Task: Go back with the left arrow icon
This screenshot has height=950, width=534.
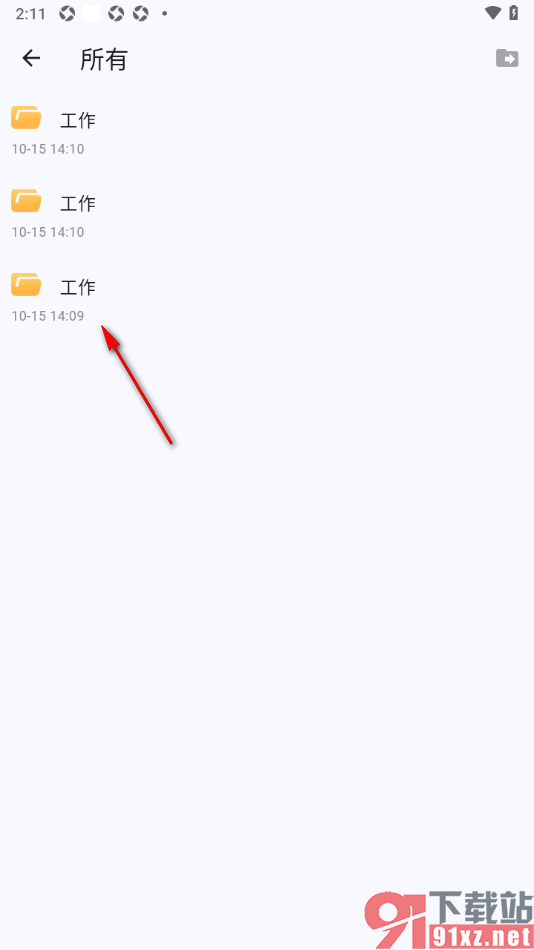Action: [31, 58]
